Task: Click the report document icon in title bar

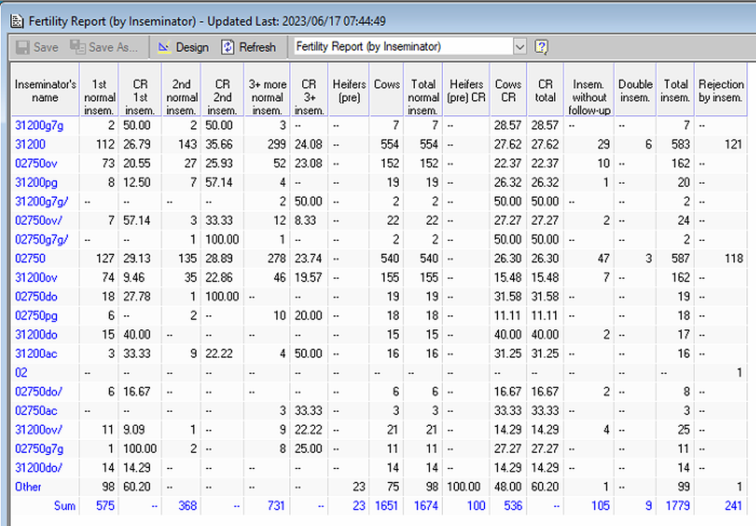Action: 17,21
